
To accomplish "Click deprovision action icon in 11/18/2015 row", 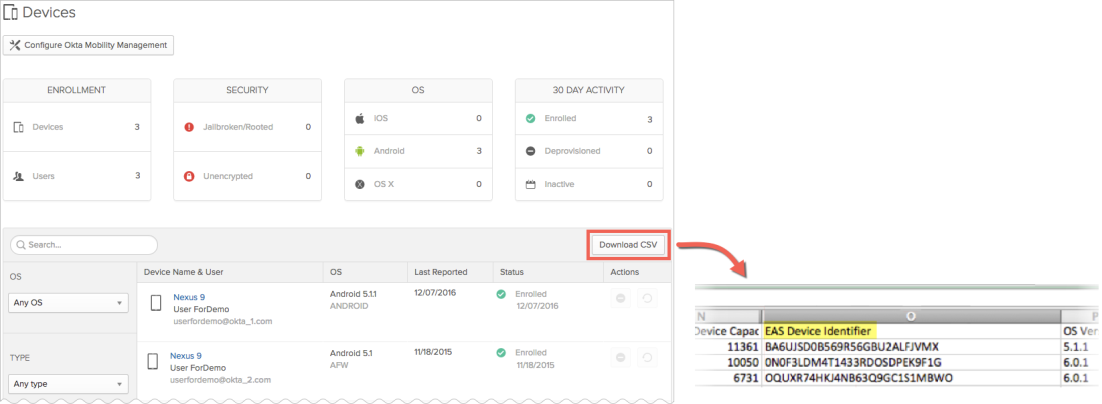I will pos(621,358).
